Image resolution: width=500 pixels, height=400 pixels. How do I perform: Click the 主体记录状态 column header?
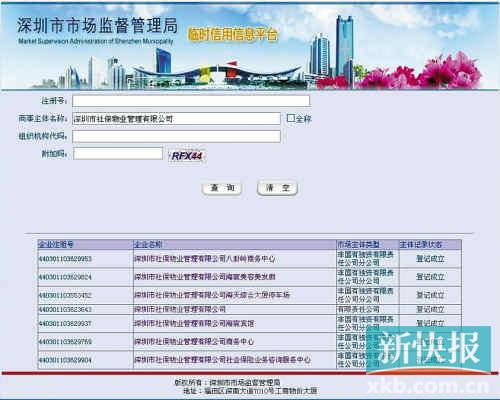(421, 244)
